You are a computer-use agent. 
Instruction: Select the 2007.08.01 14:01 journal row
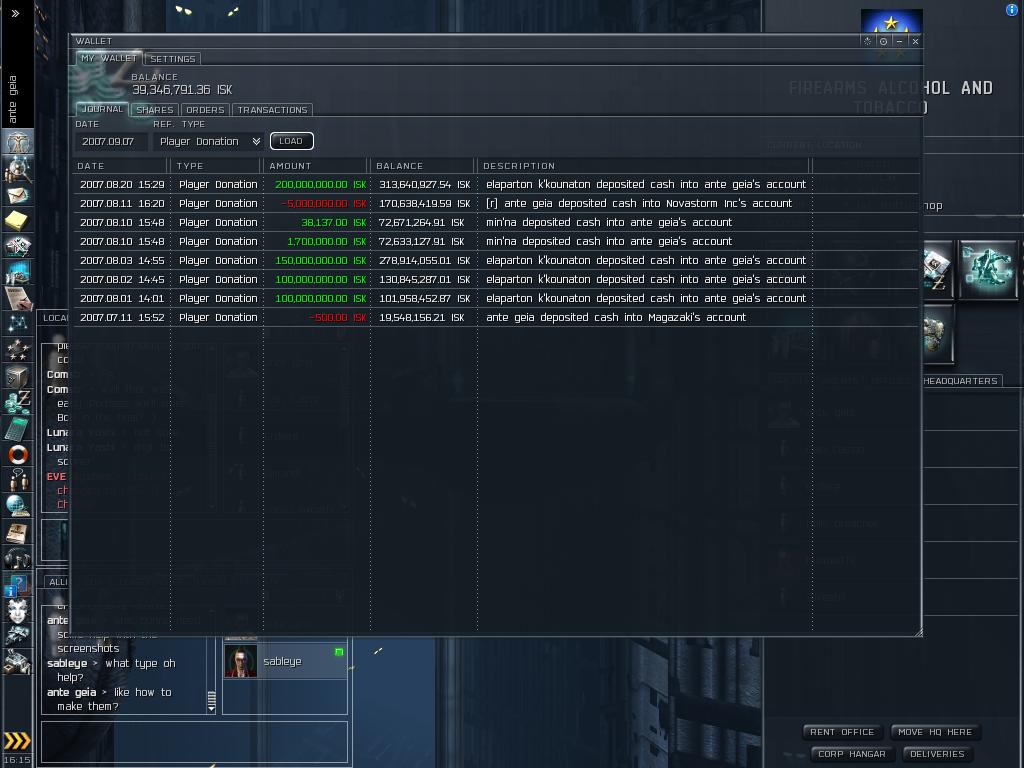496,298
